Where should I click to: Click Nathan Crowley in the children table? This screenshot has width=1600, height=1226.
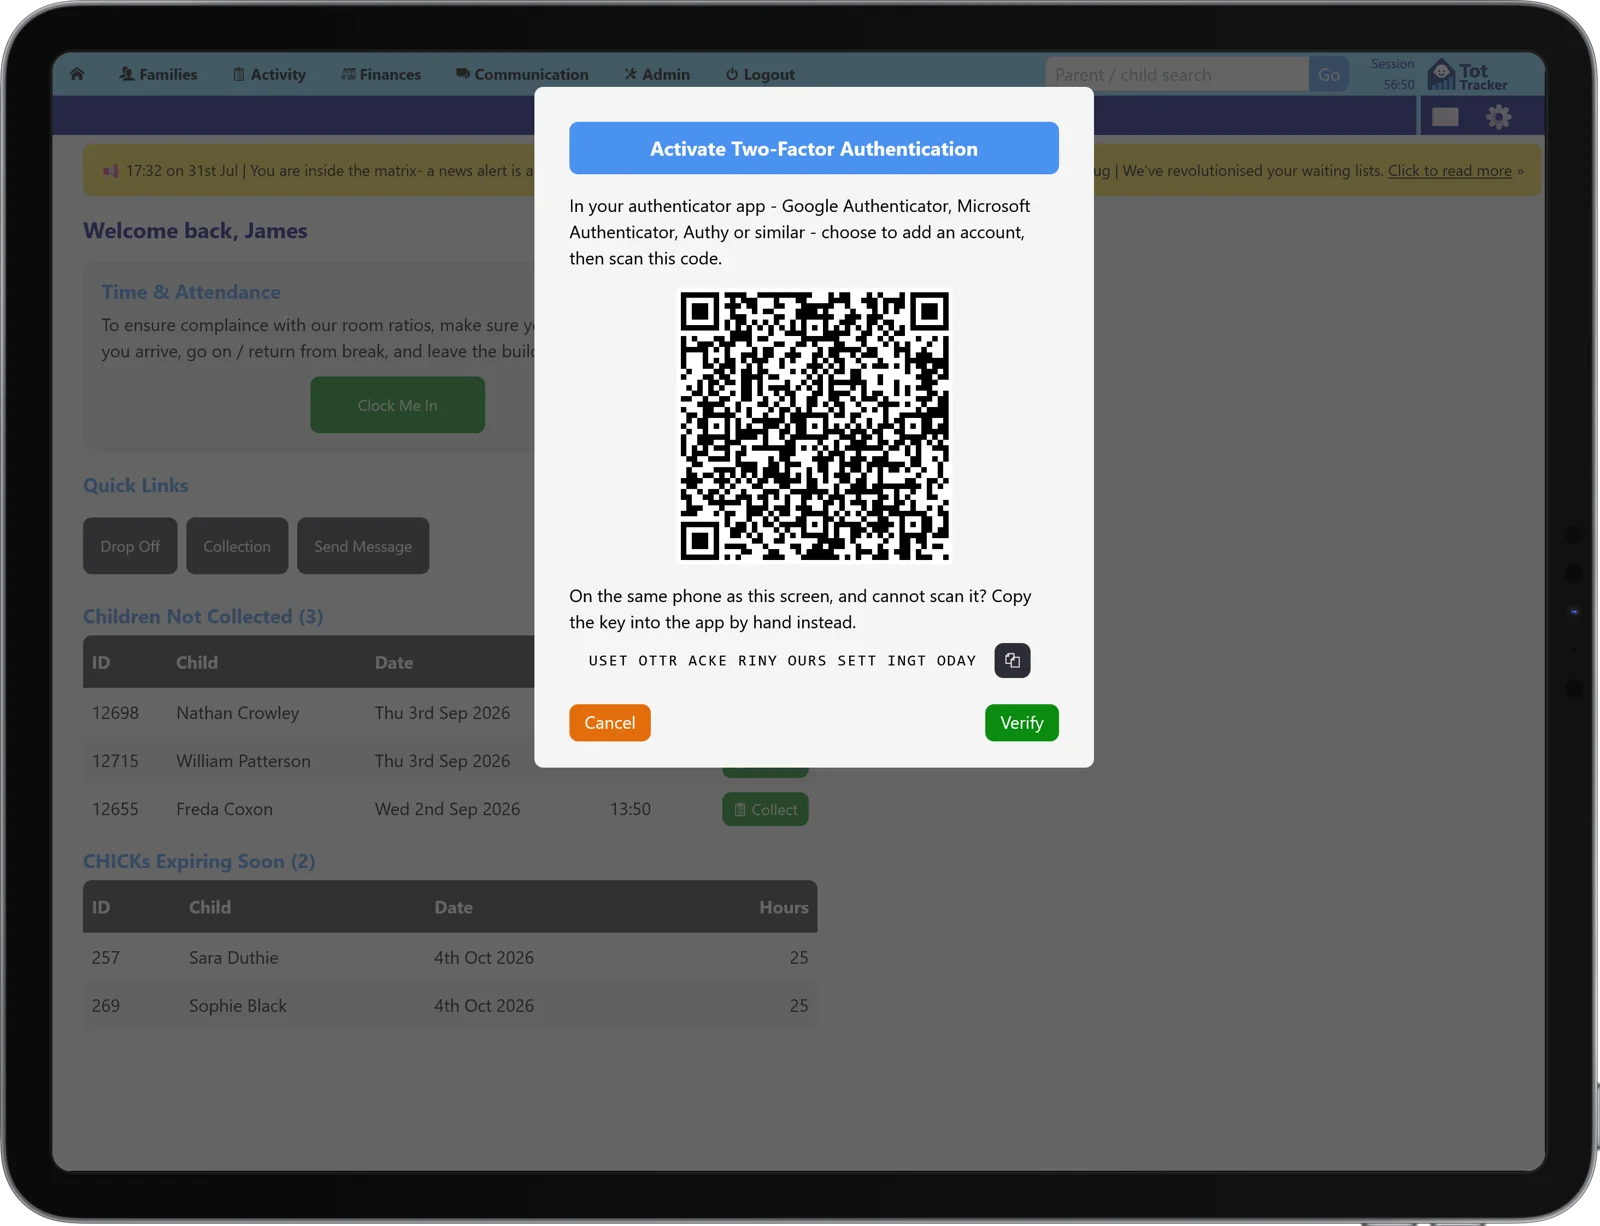(238, 713)
